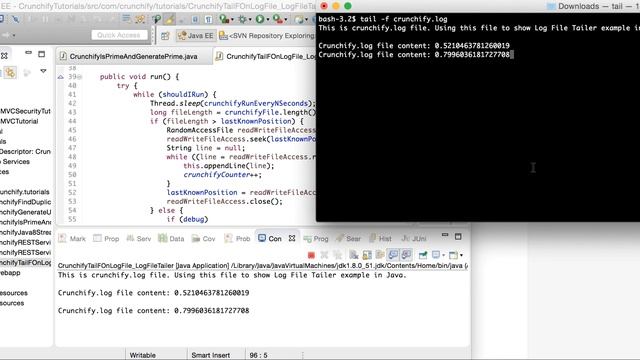Click the Quick Access search field
640x360 pixels.
tap(119, 35)
